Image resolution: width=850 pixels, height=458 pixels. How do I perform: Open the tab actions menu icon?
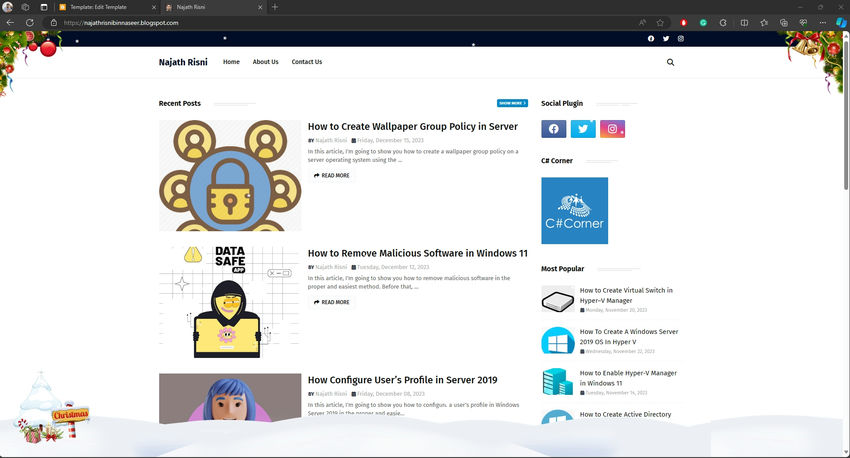click(44, 7)
